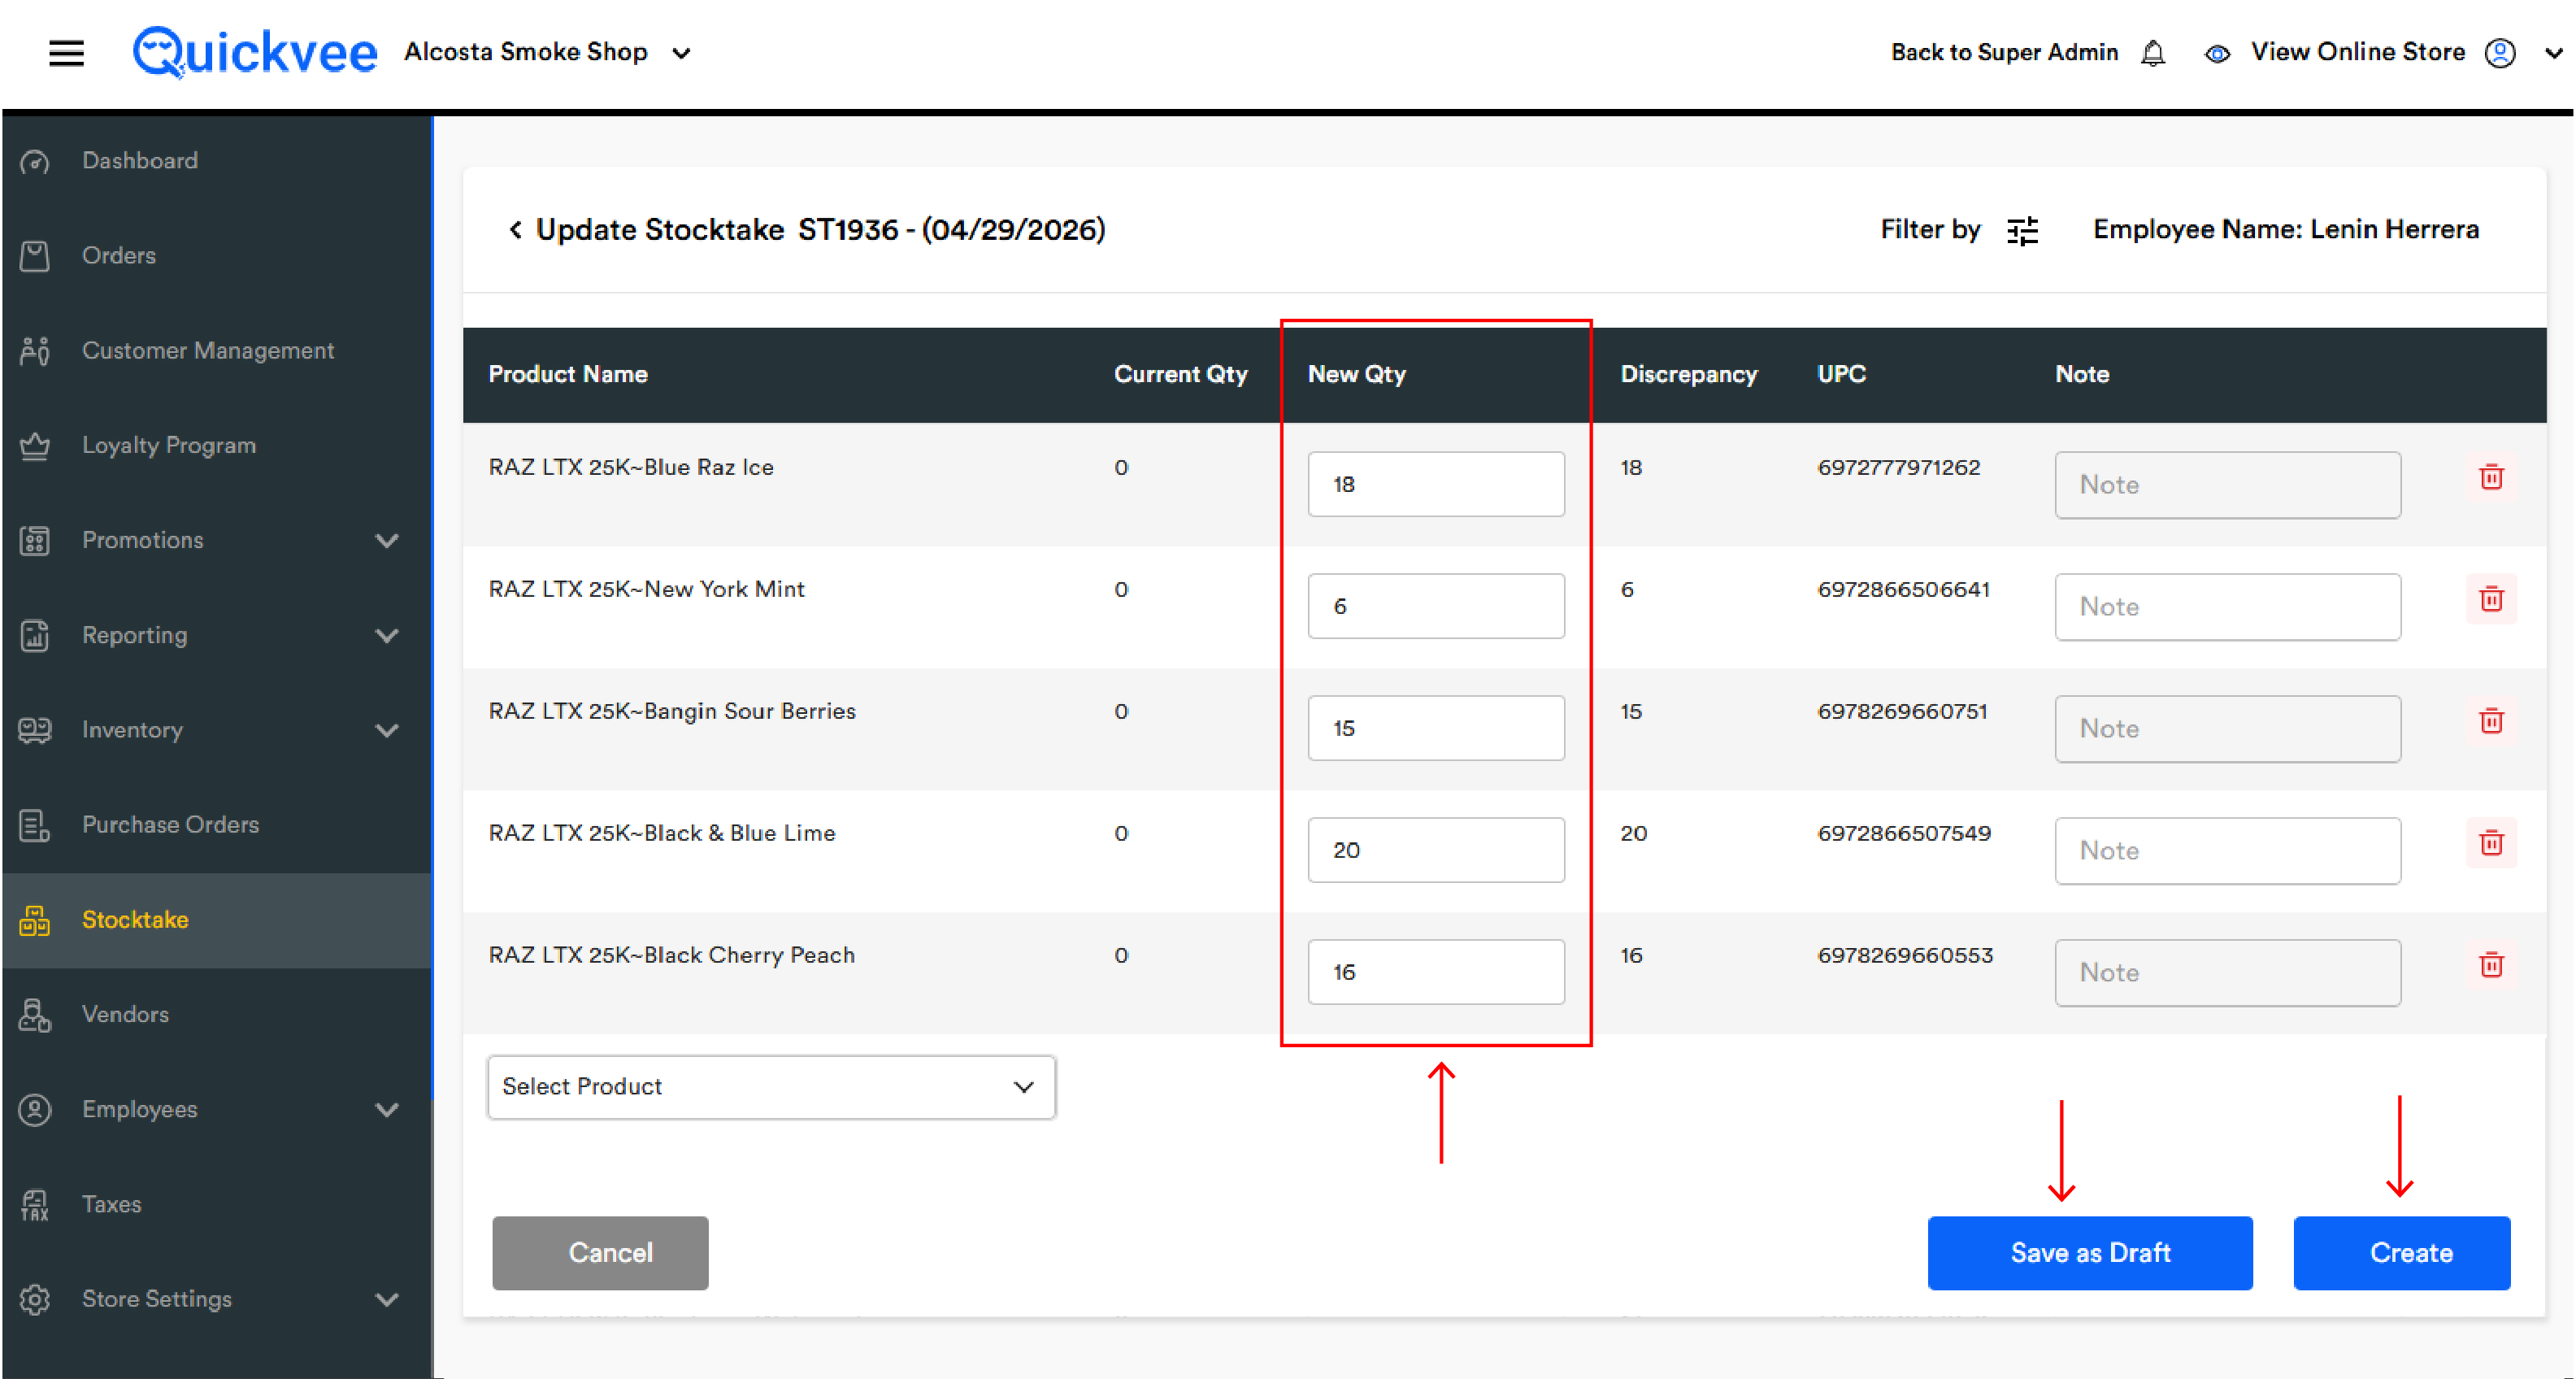Expand the Employees submenu chevron
The height and width of the screenshot is (1379, 2576).
coord(387,1110)
